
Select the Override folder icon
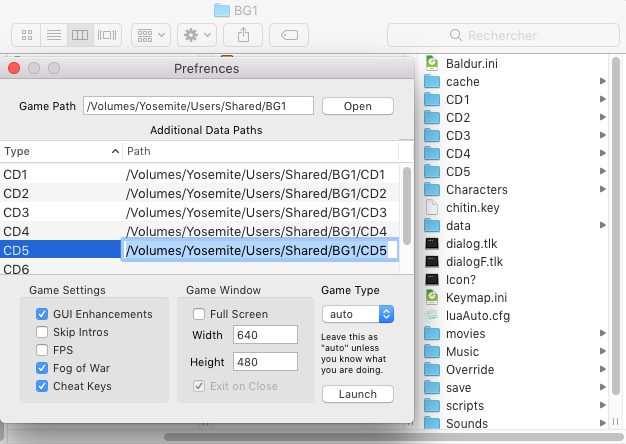click(432, 369)
